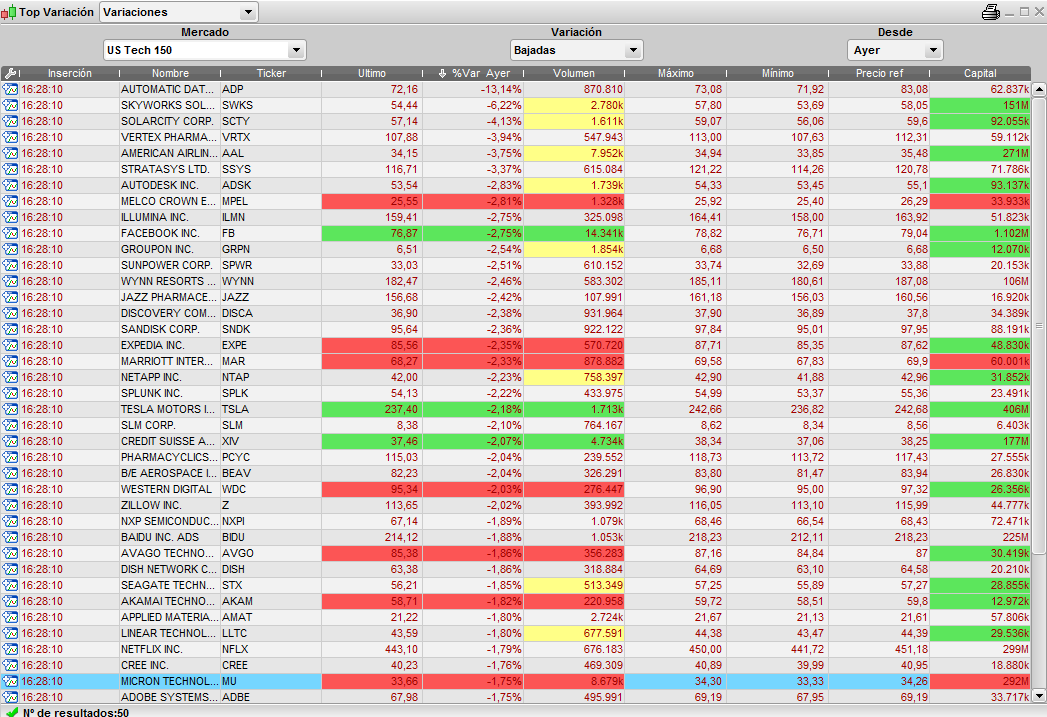
Task: Sort by the Inserción column header
Action: 69,73
